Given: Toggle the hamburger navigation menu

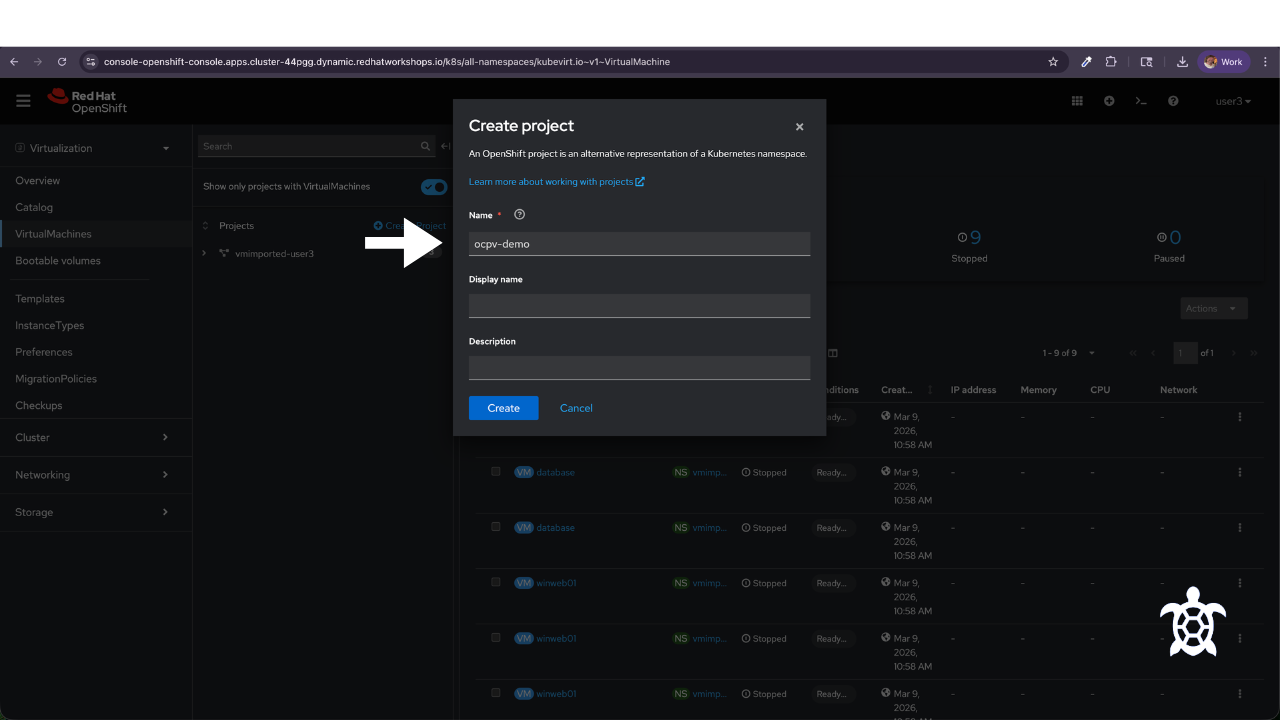Looking at the screenshot, I should [23, 101].
